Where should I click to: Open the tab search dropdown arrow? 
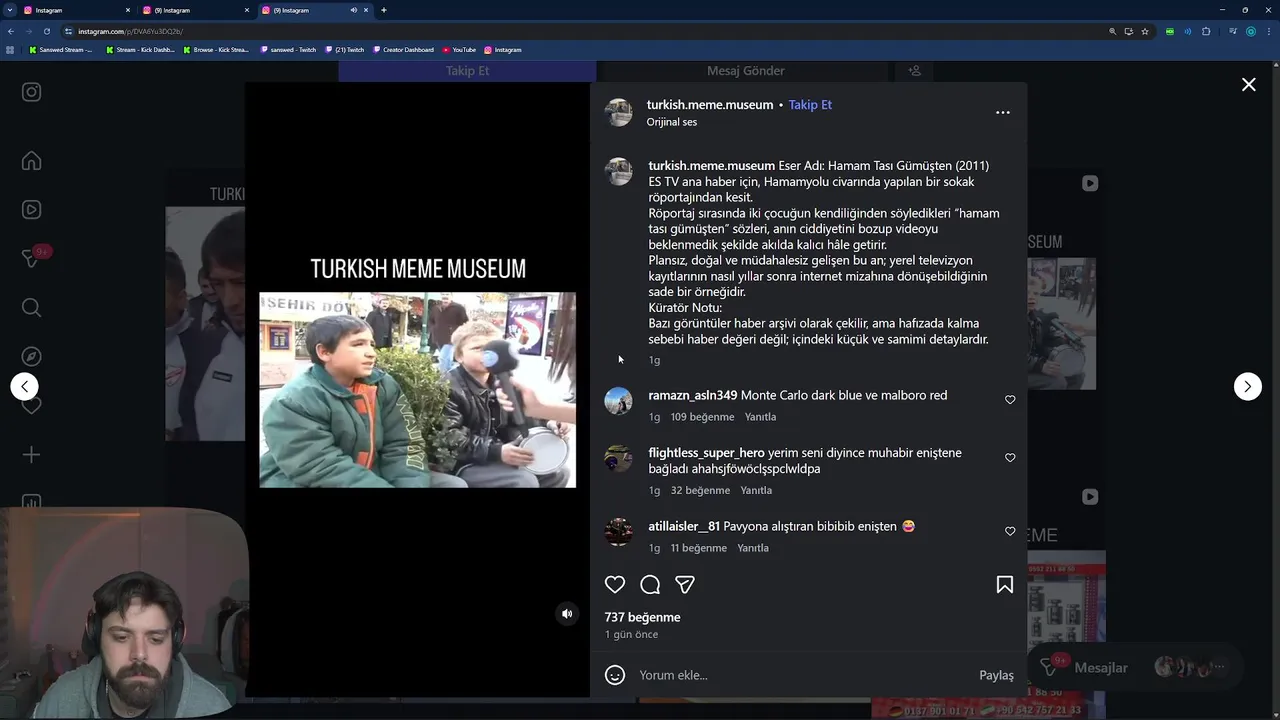[x=9, y=10]
